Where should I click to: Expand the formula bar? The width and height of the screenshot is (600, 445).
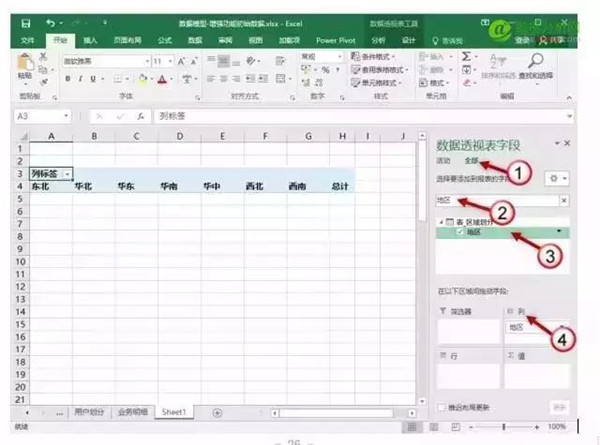[x=570, y=116]
